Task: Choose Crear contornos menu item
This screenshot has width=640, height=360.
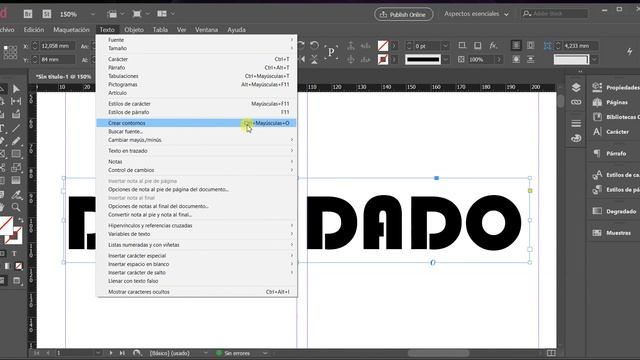Action: tap(196, 123)
